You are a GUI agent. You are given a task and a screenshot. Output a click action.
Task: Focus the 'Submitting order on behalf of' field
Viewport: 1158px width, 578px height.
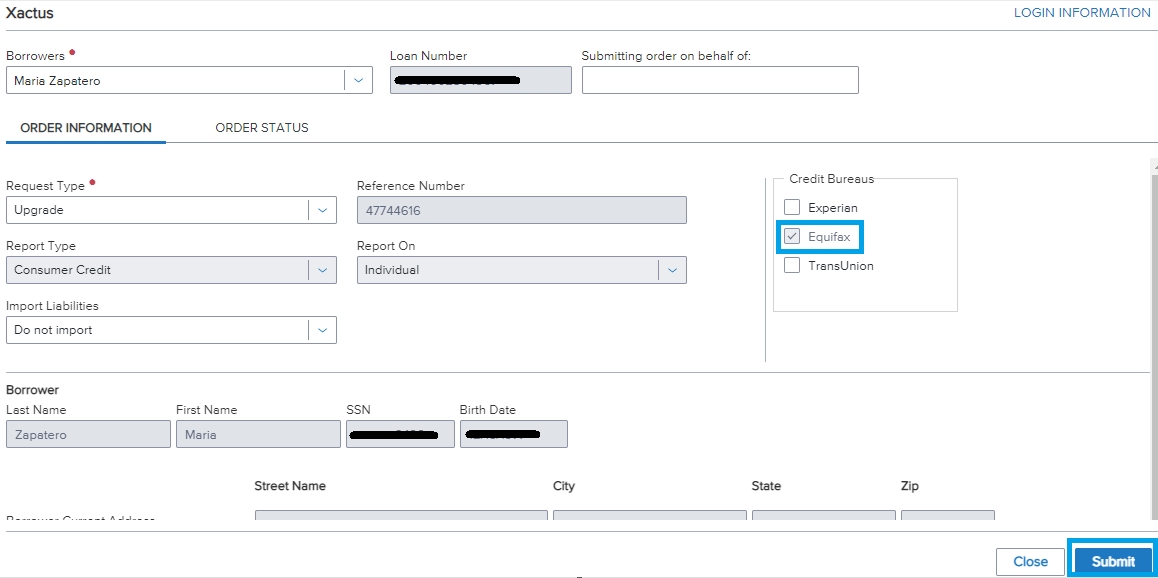[719, 81]
